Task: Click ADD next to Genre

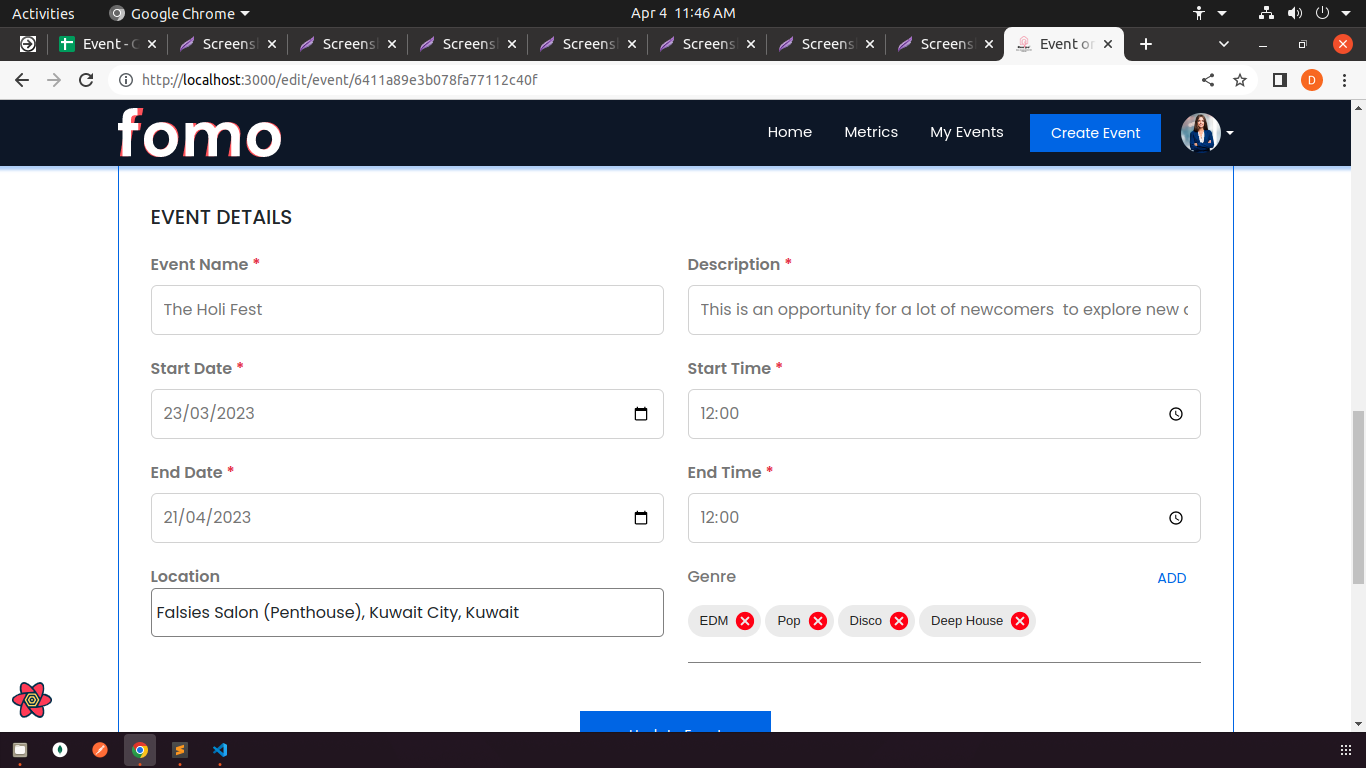Action: 1171,578
